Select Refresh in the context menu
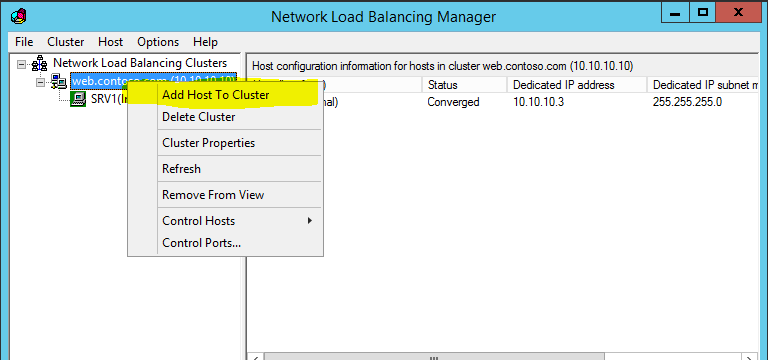The image size is (768, 360). point(225,169)
